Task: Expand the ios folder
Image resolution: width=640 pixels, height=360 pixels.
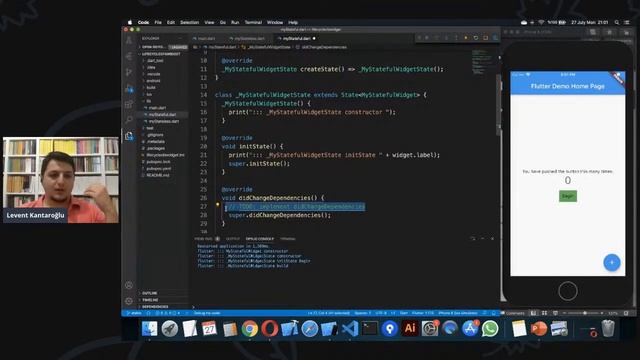Action: point(149,94)
